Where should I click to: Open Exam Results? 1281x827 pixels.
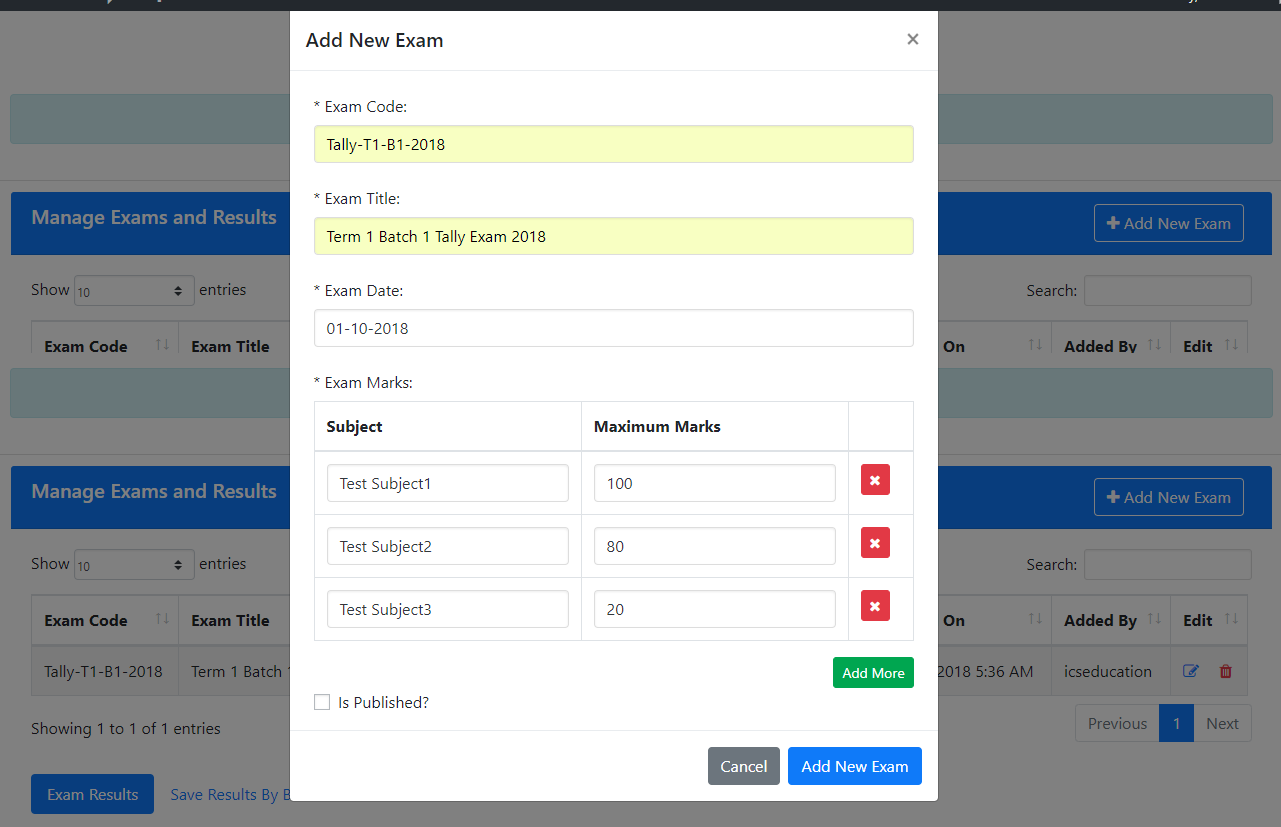pos(92,794)
